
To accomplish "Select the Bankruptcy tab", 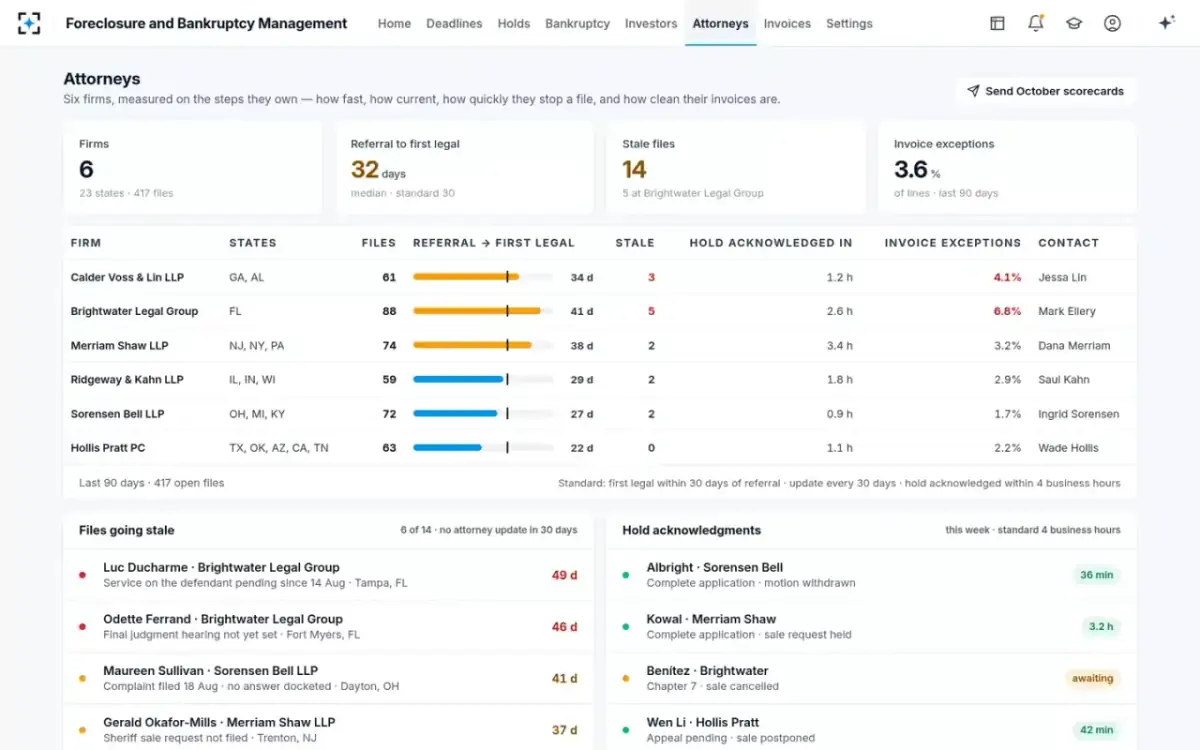I will click(x=577, y=23).
